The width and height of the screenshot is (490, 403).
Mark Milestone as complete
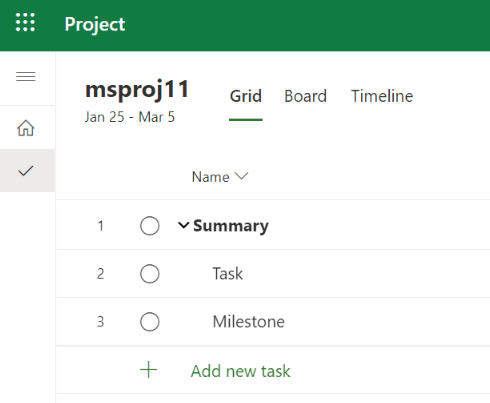click(150, 322)
